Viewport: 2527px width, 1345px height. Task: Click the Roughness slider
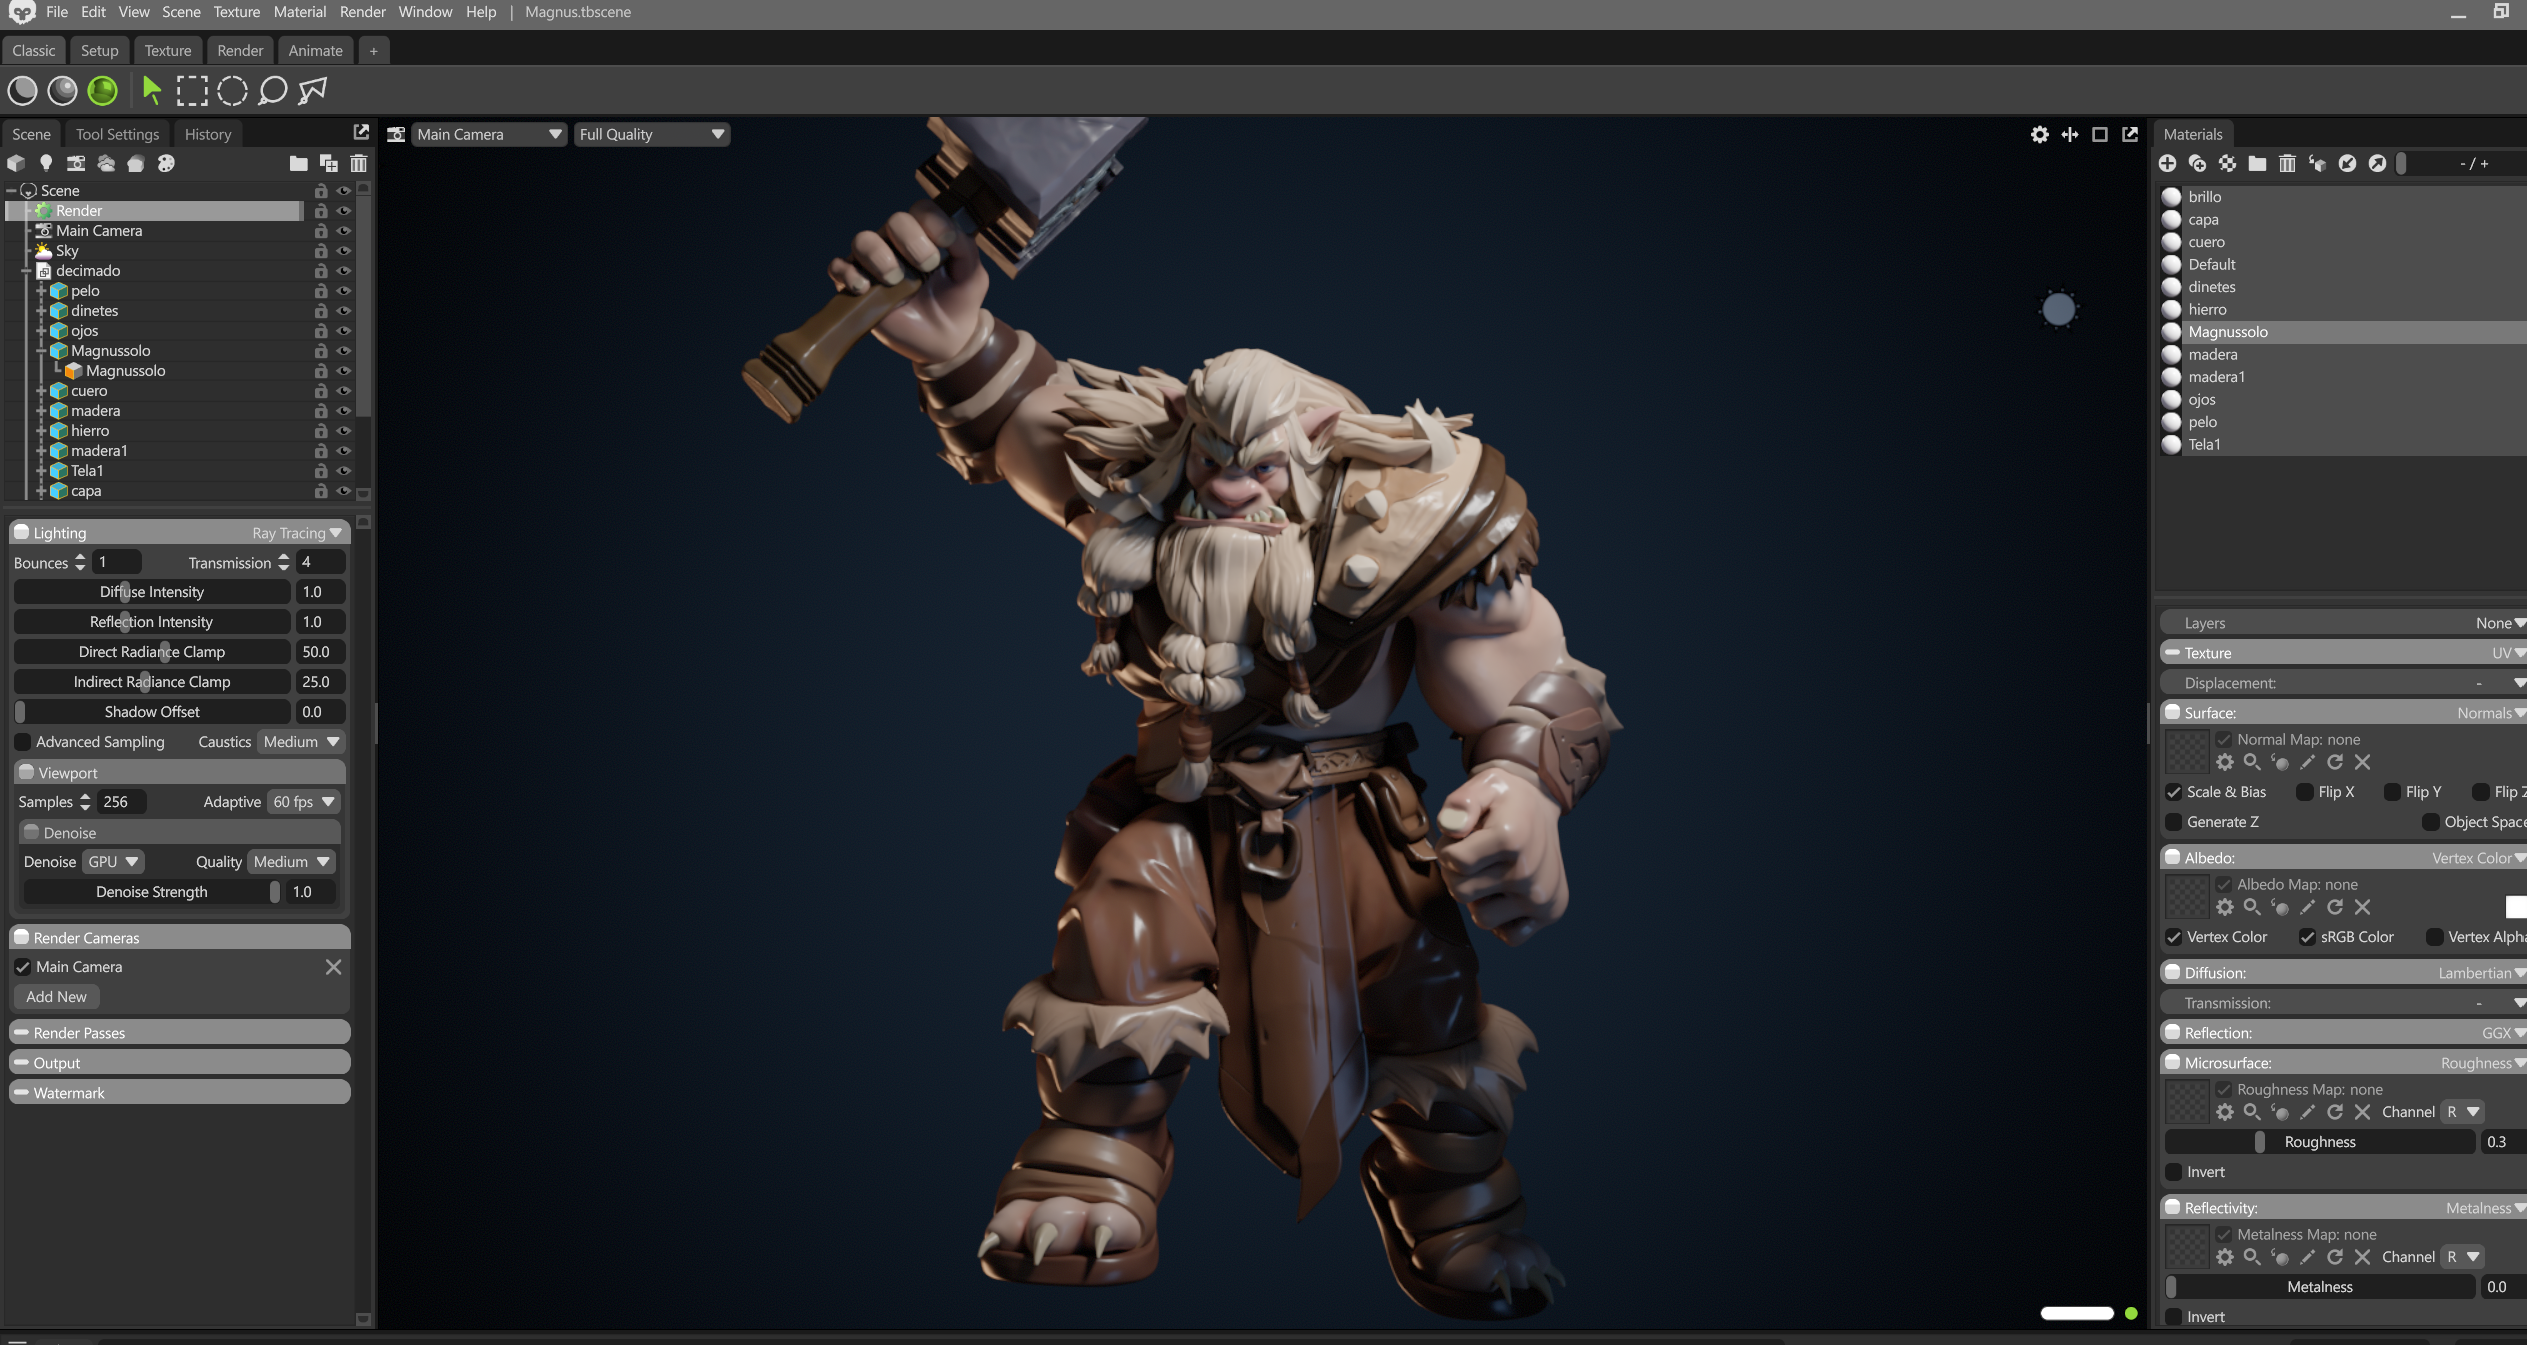2319,1142
